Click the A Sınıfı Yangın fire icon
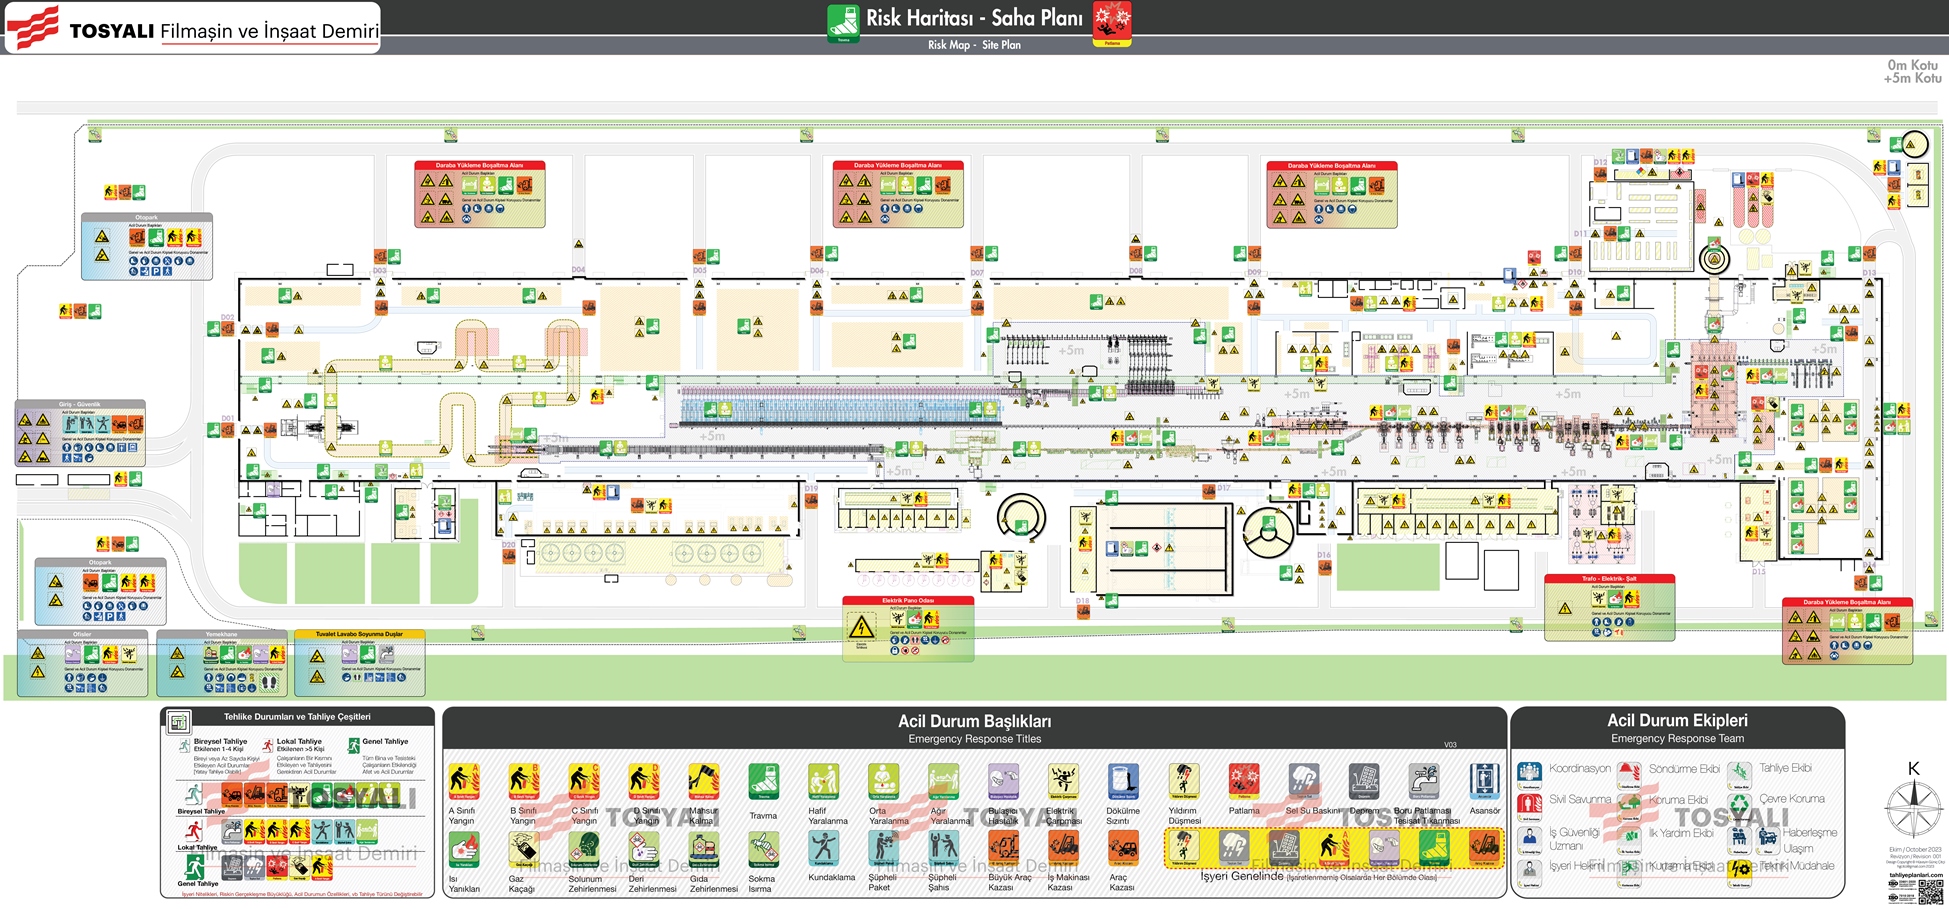This screenshot has height=909, width=1949. [x=463, y=782]
